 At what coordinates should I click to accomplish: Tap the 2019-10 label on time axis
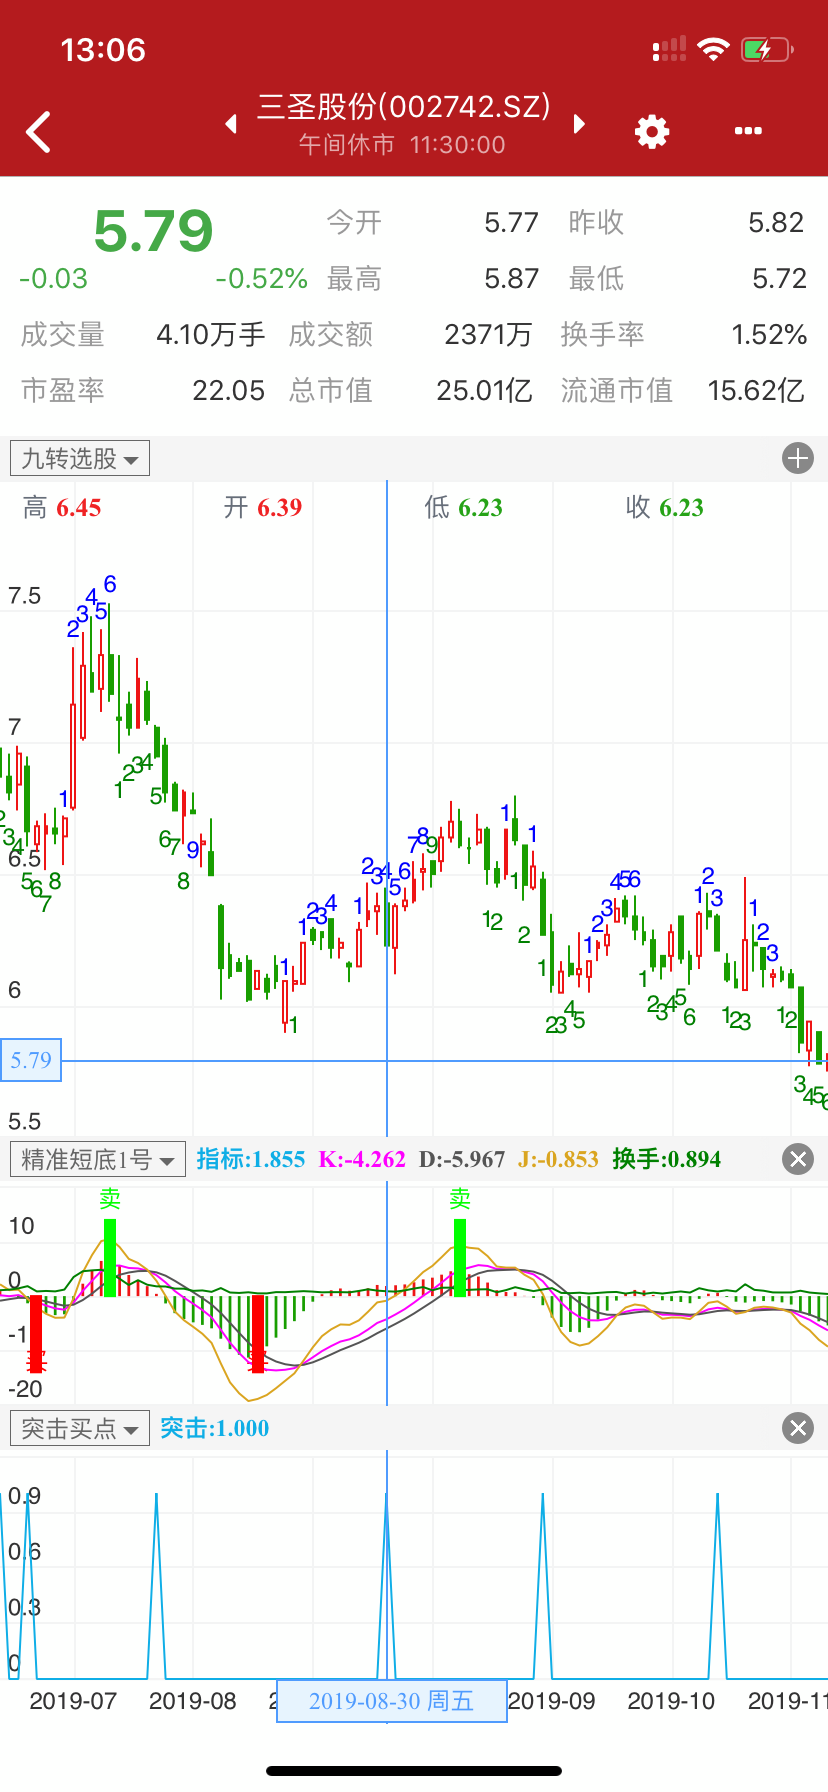[x=670, y=1701]
